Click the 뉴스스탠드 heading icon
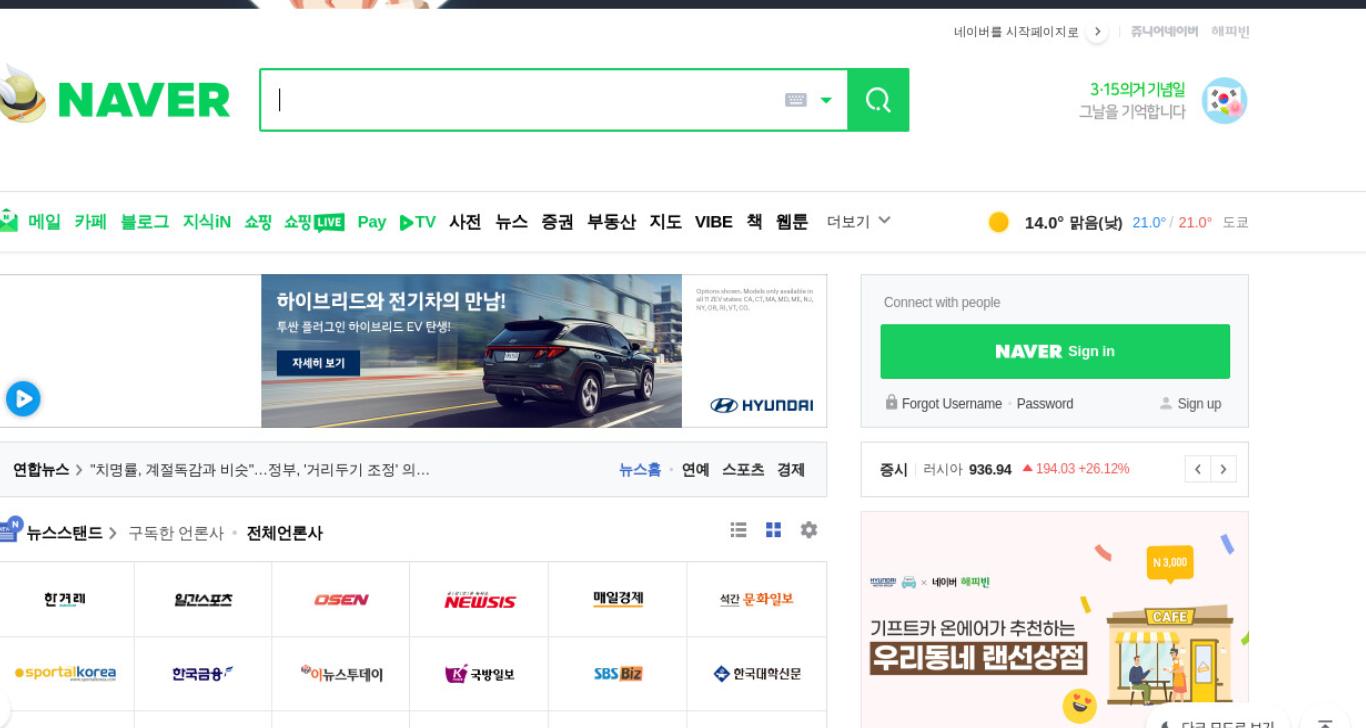Image resolution: width=1366 pixels, height=728 pixels. coord(10,528)
